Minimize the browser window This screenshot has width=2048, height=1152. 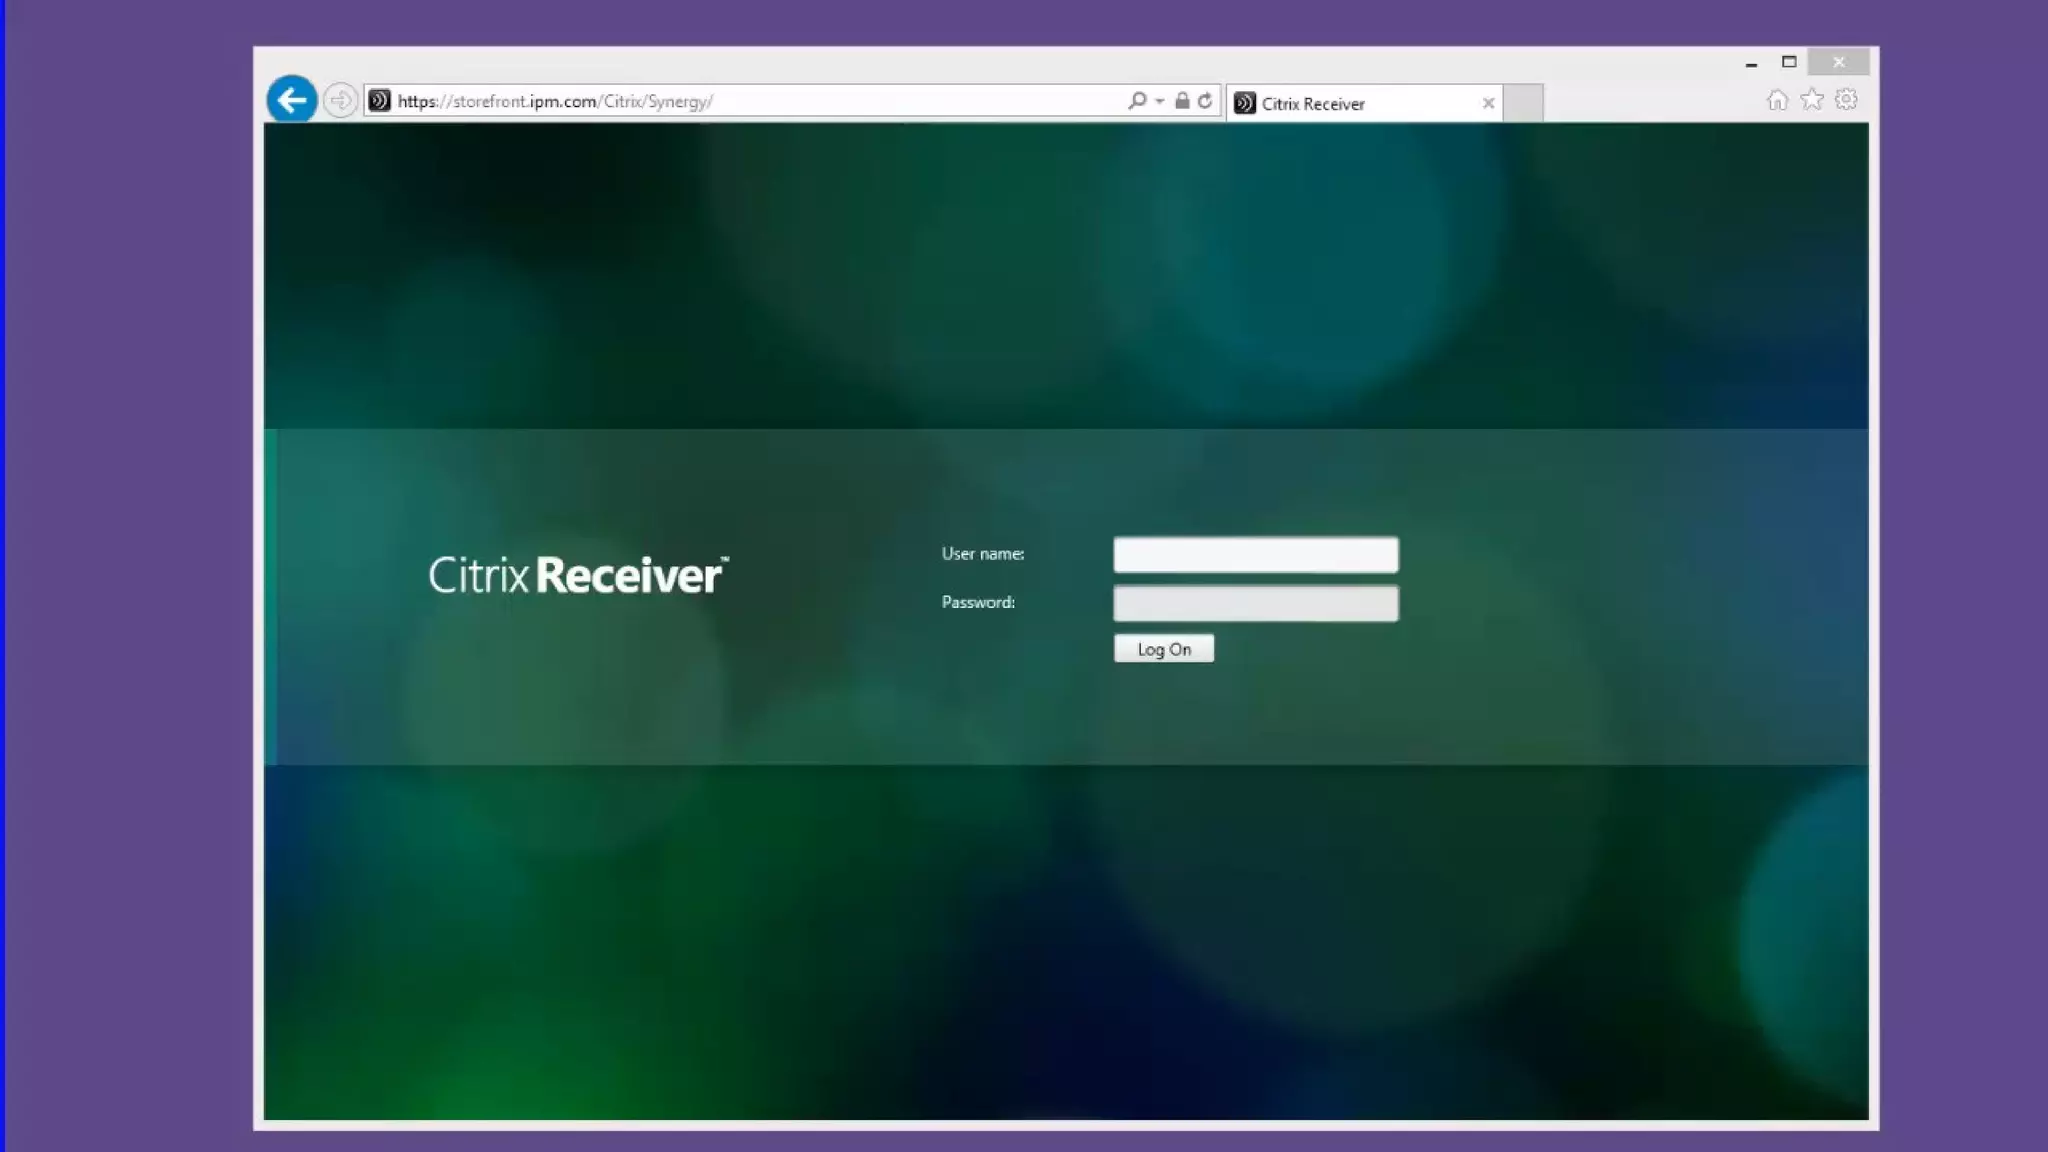pos(1751,63)
